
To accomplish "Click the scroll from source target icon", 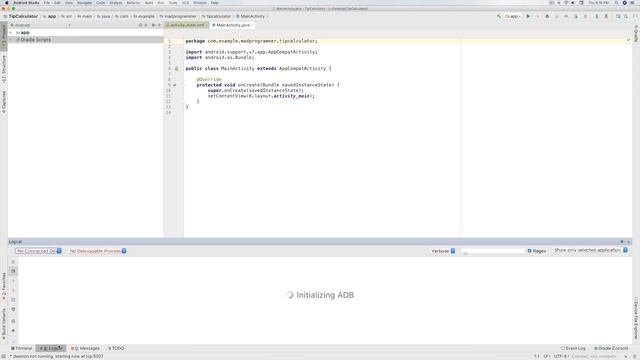I will coord(140,25).
